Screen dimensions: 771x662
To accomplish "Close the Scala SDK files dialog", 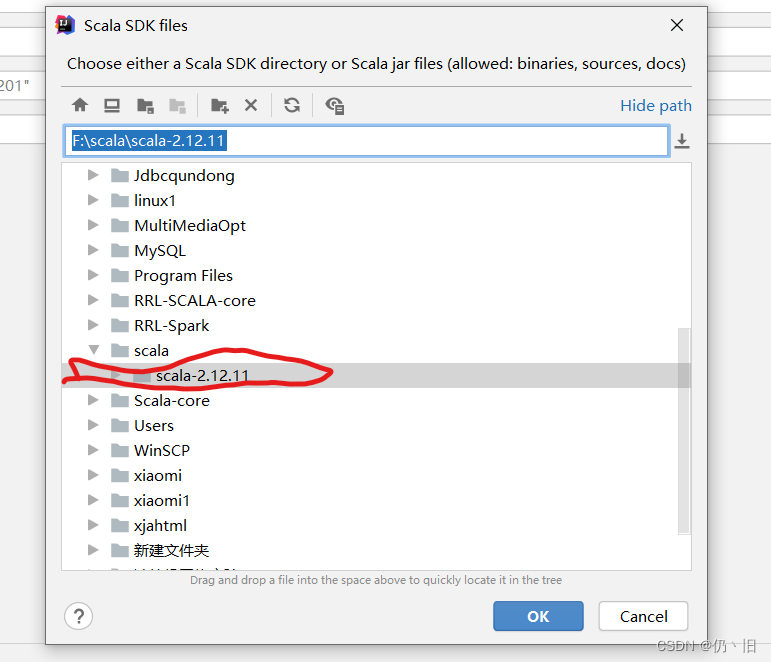I will pos(677,25).
